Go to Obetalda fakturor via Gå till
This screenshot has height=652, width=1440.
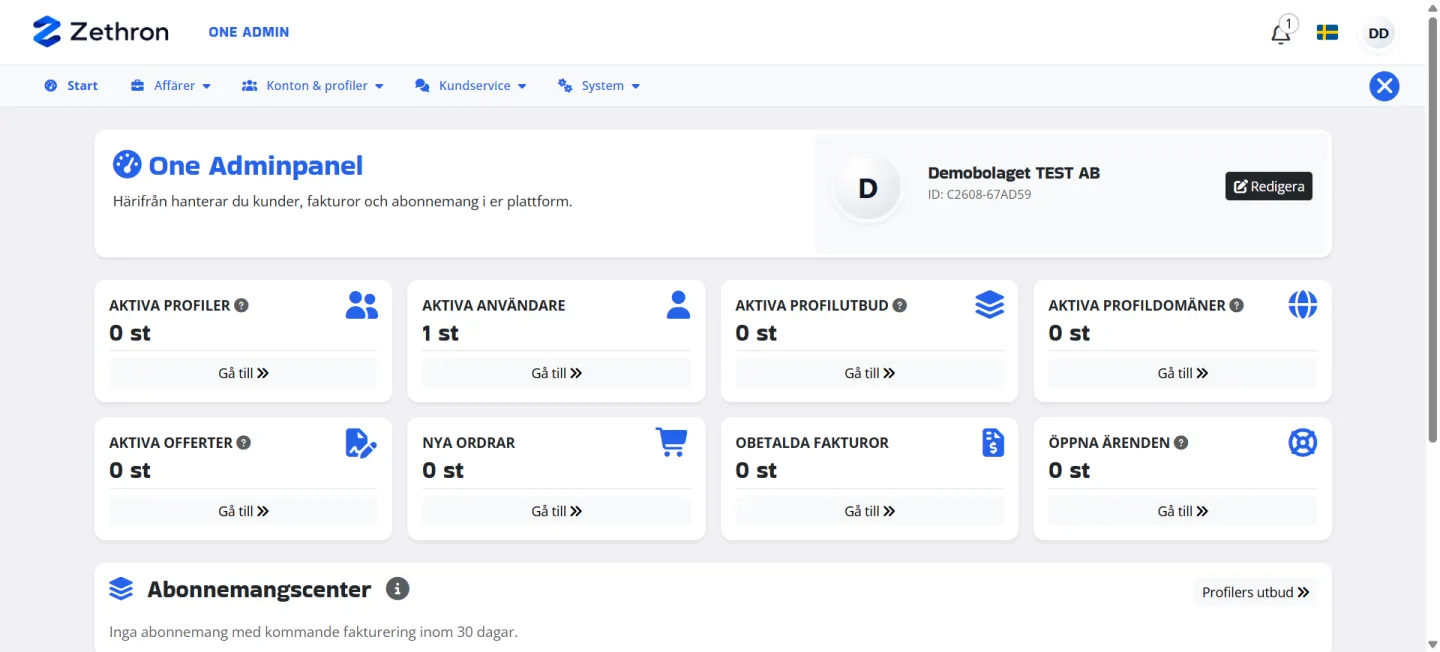click(869, 511)
